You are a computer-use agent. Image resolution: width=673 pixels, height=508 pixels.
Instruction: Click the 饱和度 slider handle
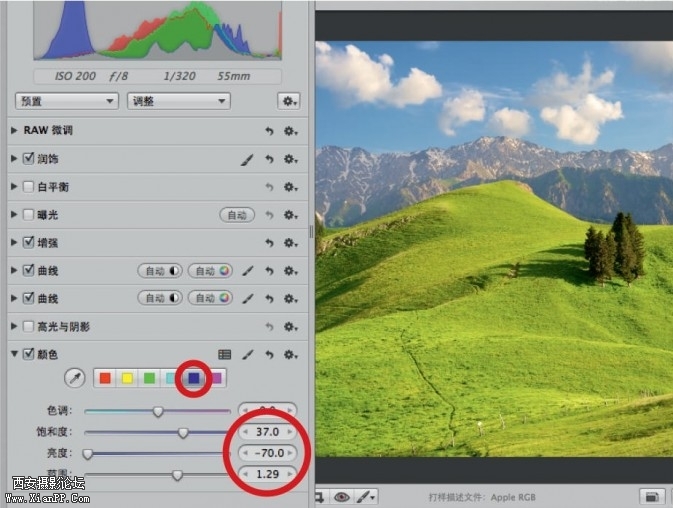(183, 432)
